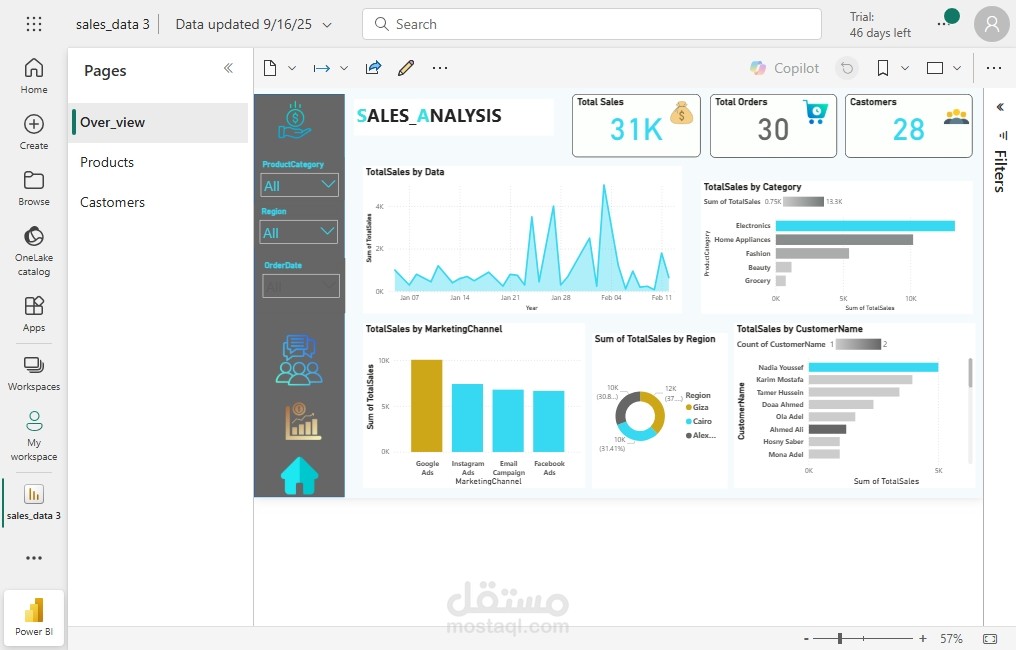Click the Edit pencil icon
The height and width of the screenshot is (650, 1016).
[406, 67]
